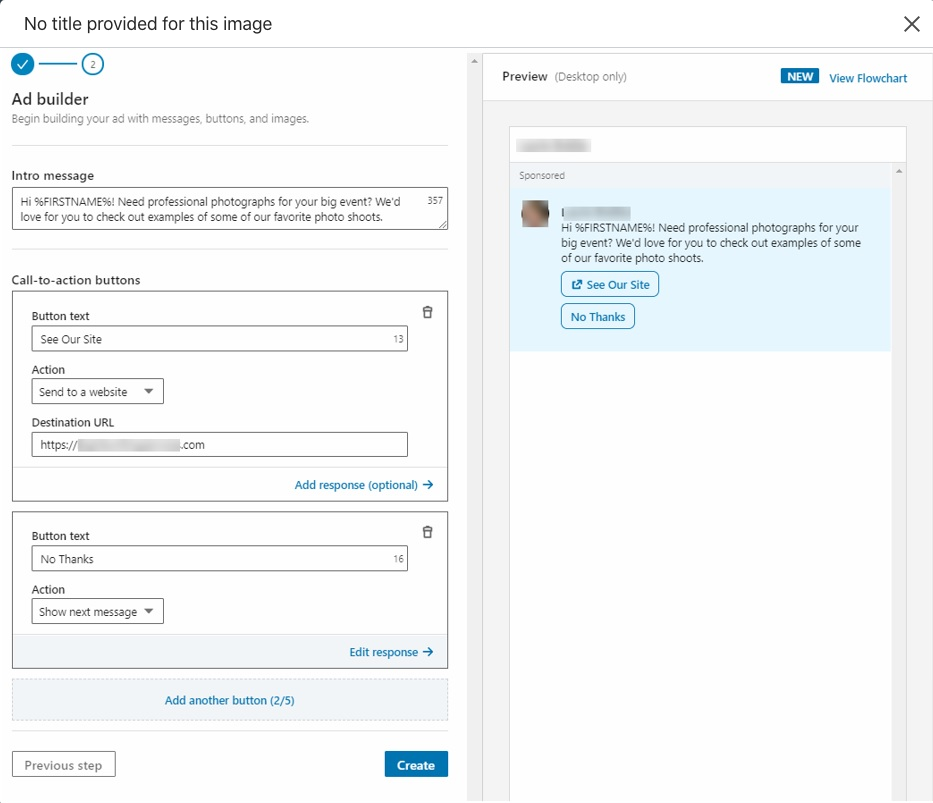Click See Our Site button in preview
Screen dimensions: 933x803
609,285
